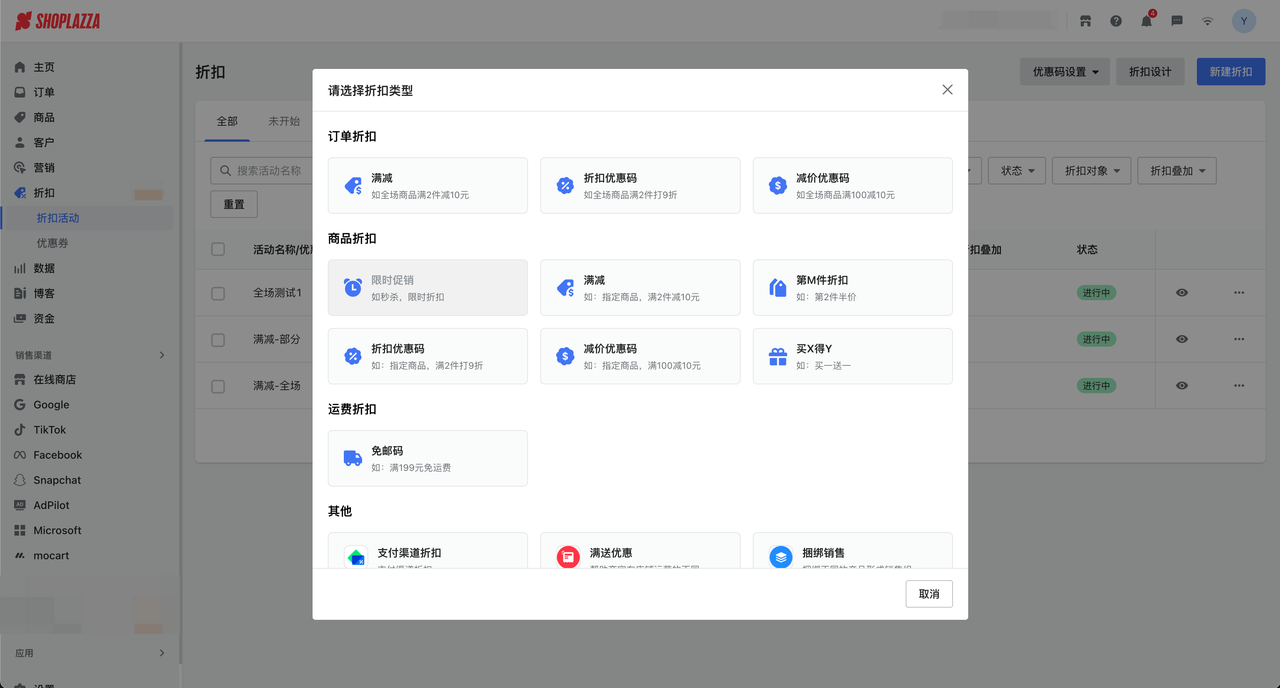The height and width of the screenshot is (688, 1280).
Task: Expand the 折扣叠加 dropdown
Action: (1177, 170)
